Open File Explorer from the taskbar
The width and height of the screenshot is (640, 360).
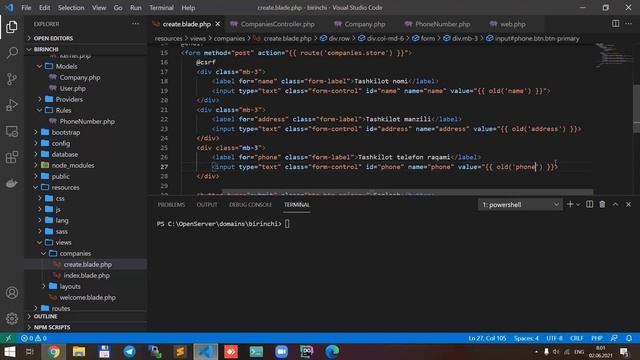pos(79,351)
